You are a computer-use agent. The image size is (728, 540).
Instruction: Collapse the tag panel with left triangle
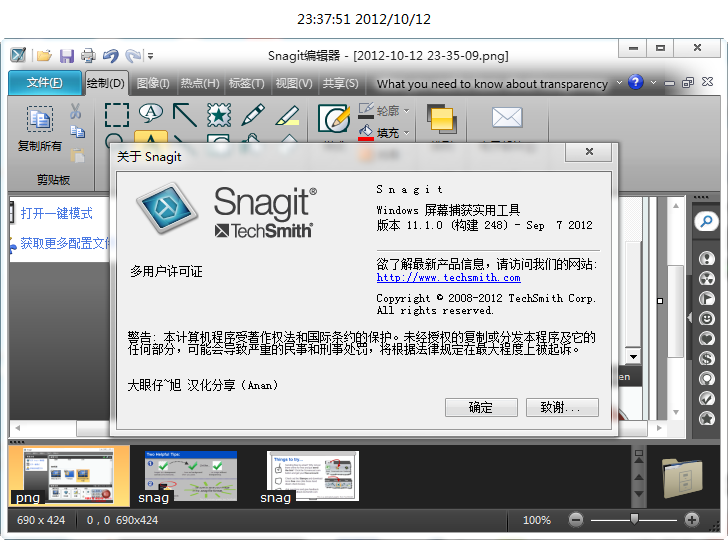689,318
